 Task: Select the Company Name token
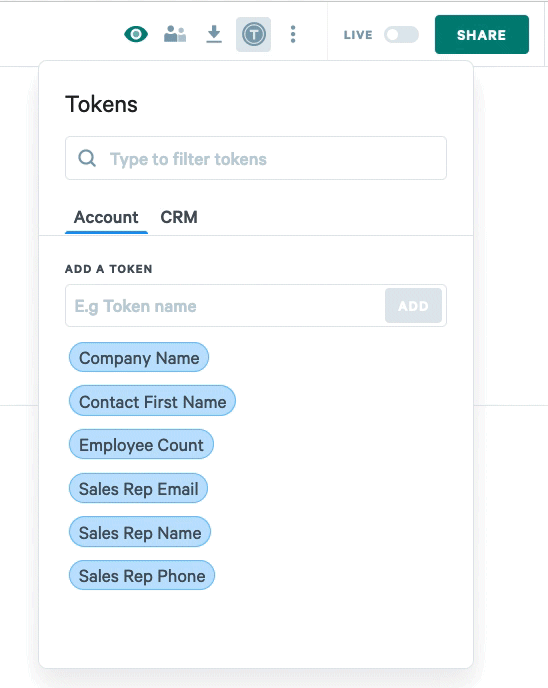(x=139, y=358)
